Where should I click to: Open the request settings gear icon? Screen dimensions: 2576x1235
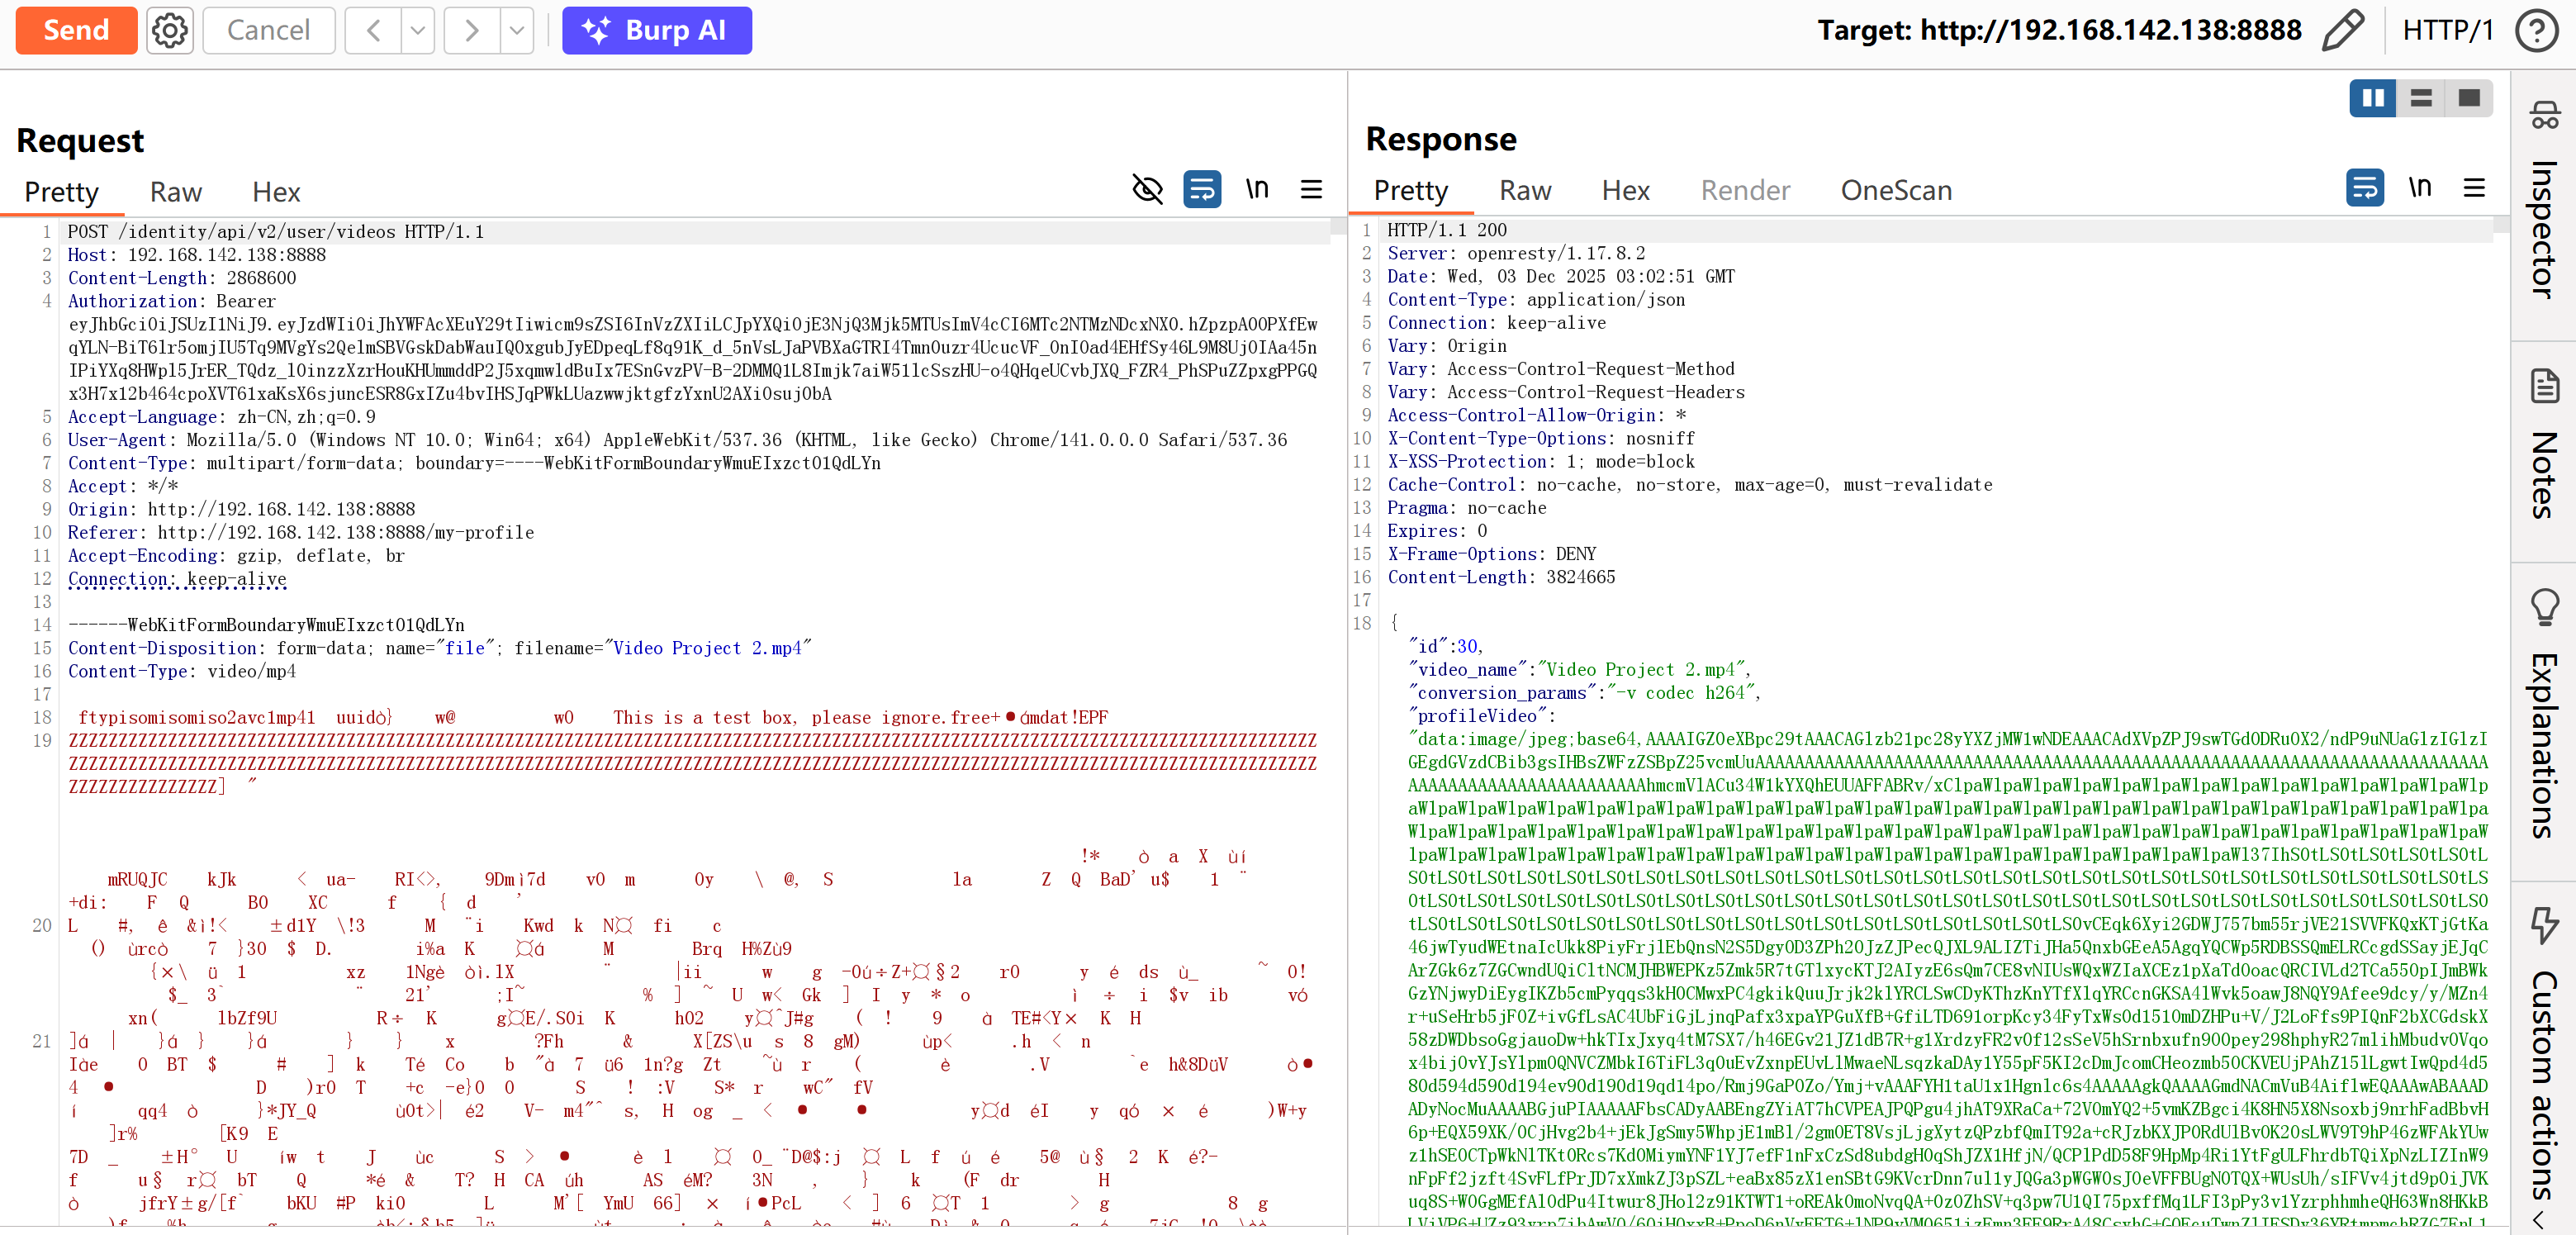click(x=169, y=30)
